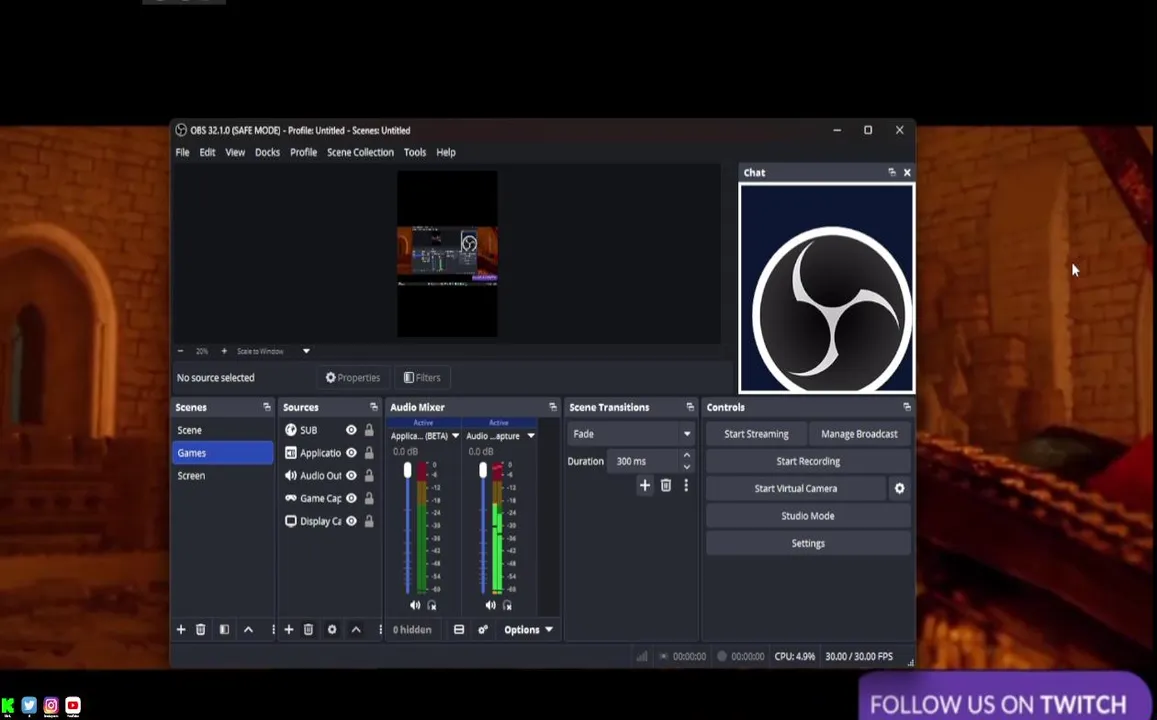Undock the Scene Transitions panel
Viewport: 1157px width, 720px height.
tap(690, 407)
